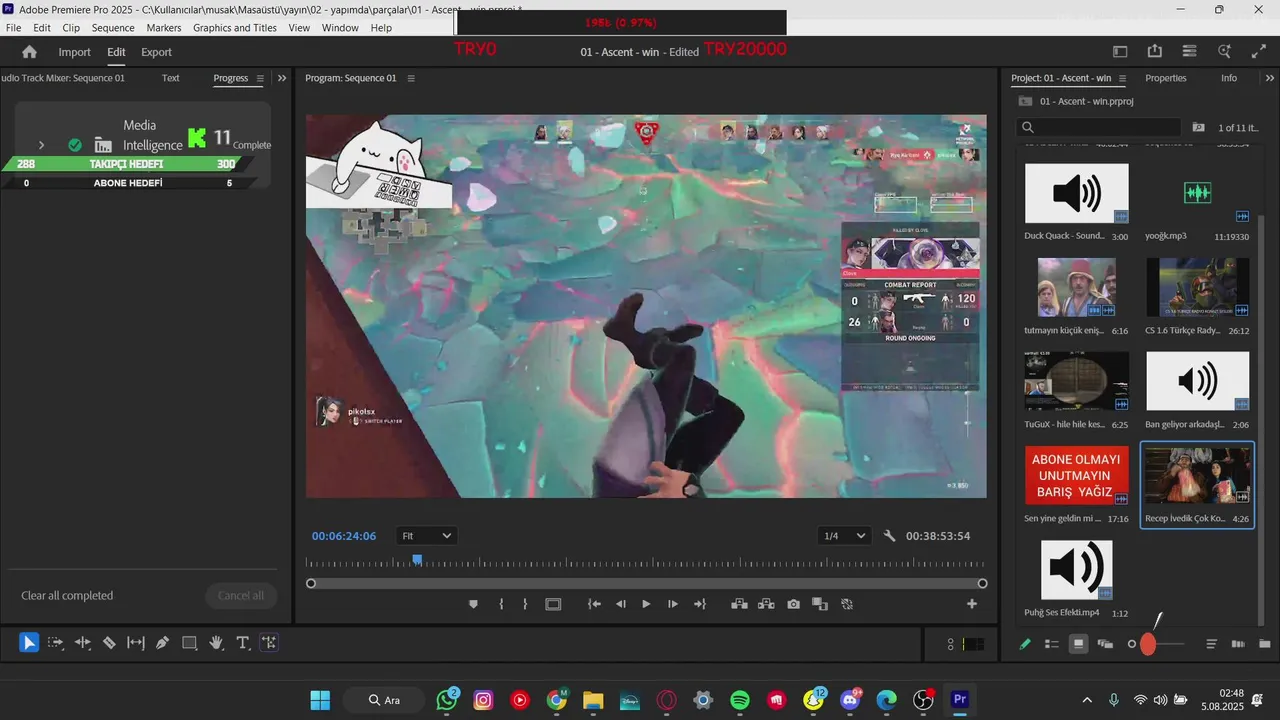Click the Add Marker button
Screen dimensions: 1280x720
473,604
